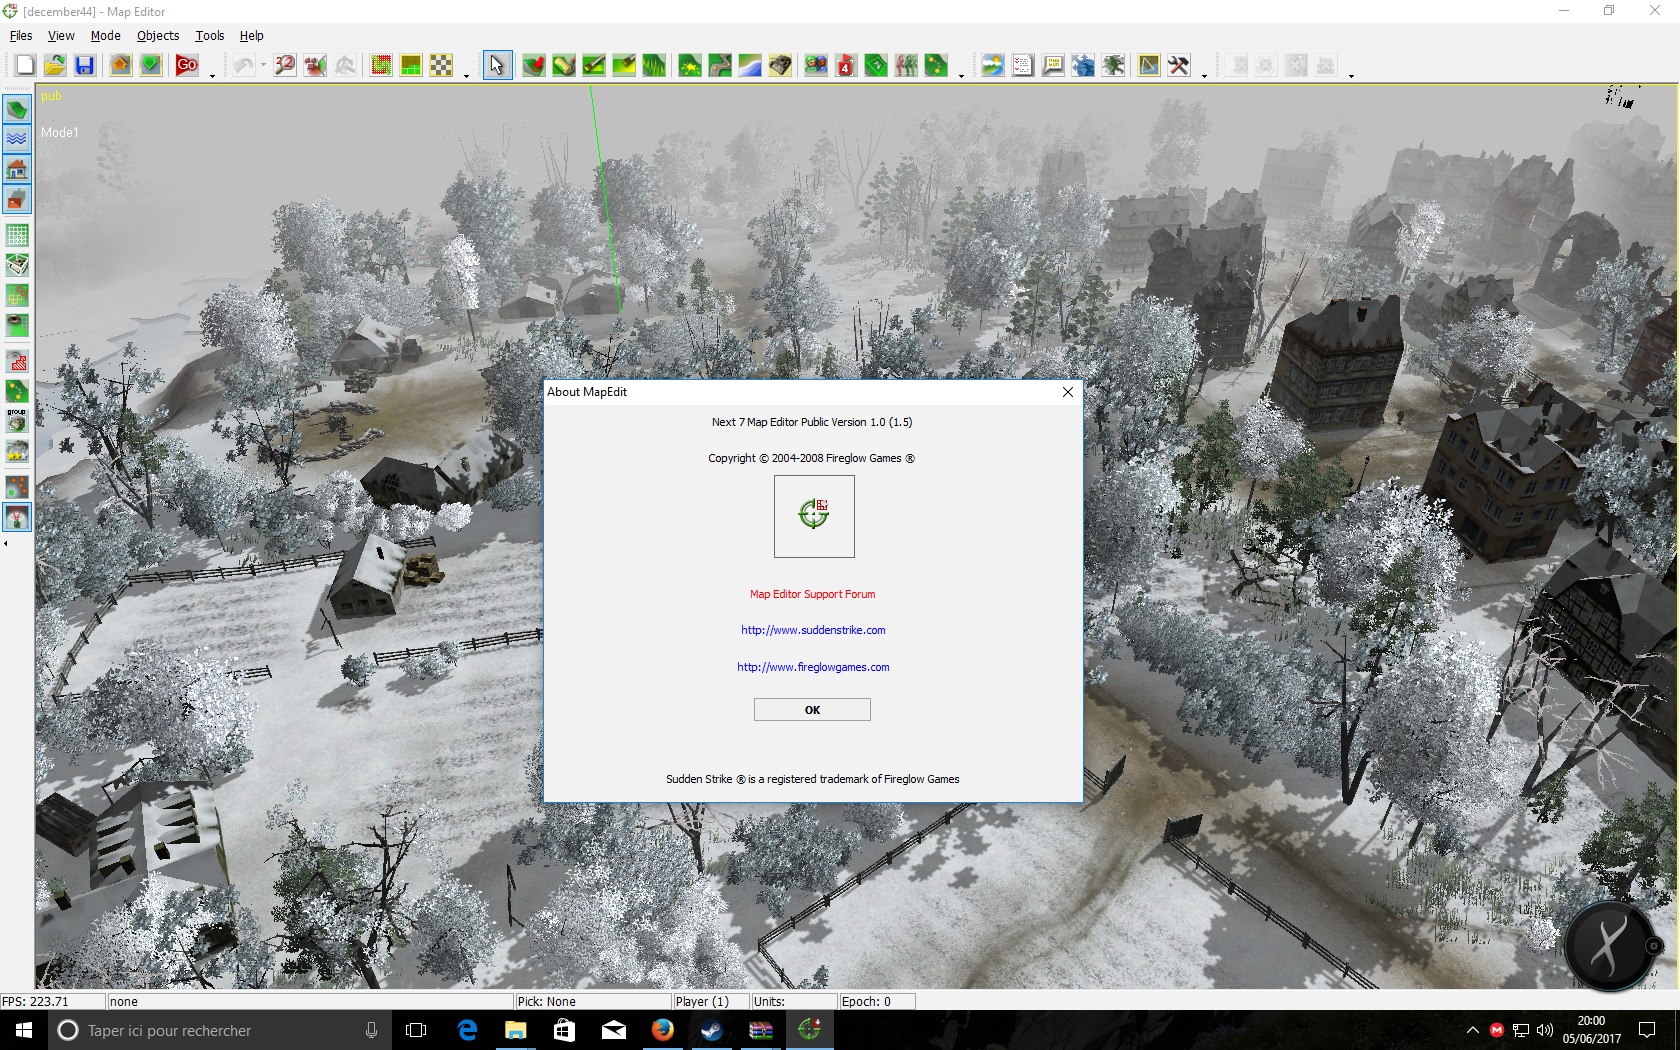Expand the undo history dropdown arrow

(x=263, y=66)
